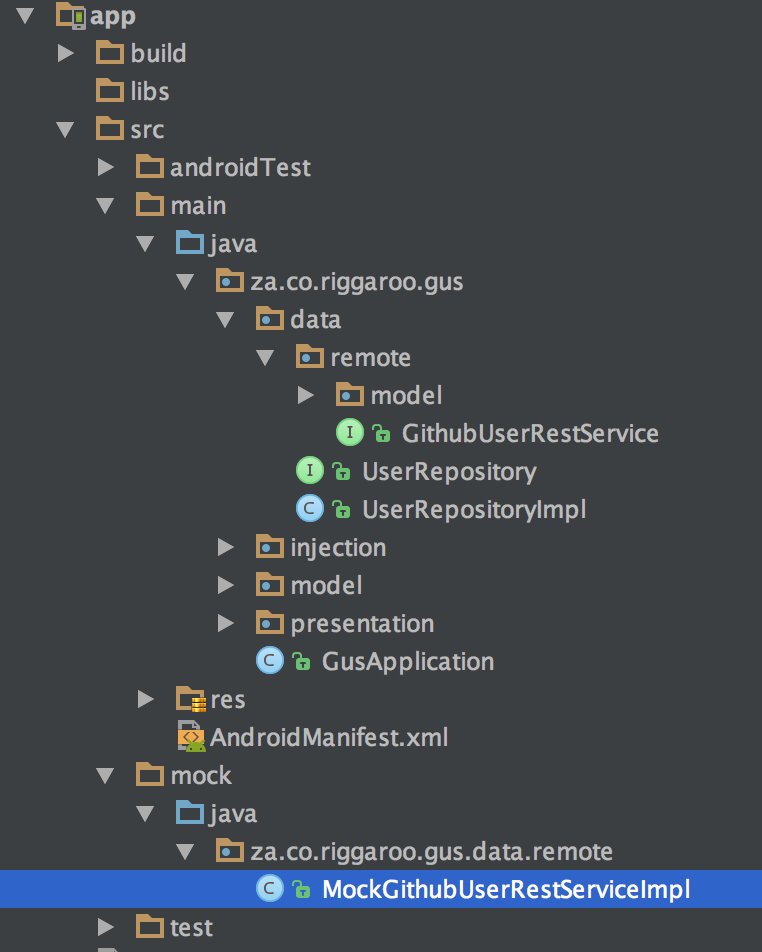The image size is (762, 952).
Task: Collapse the data package arrow
Action: click(225, 320)
